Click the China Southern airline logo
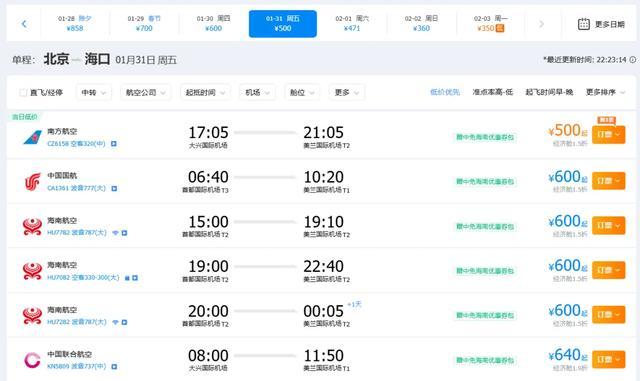The width and height of the screenshot is (640, 381). pyautogui.click(x=32, y=137)
